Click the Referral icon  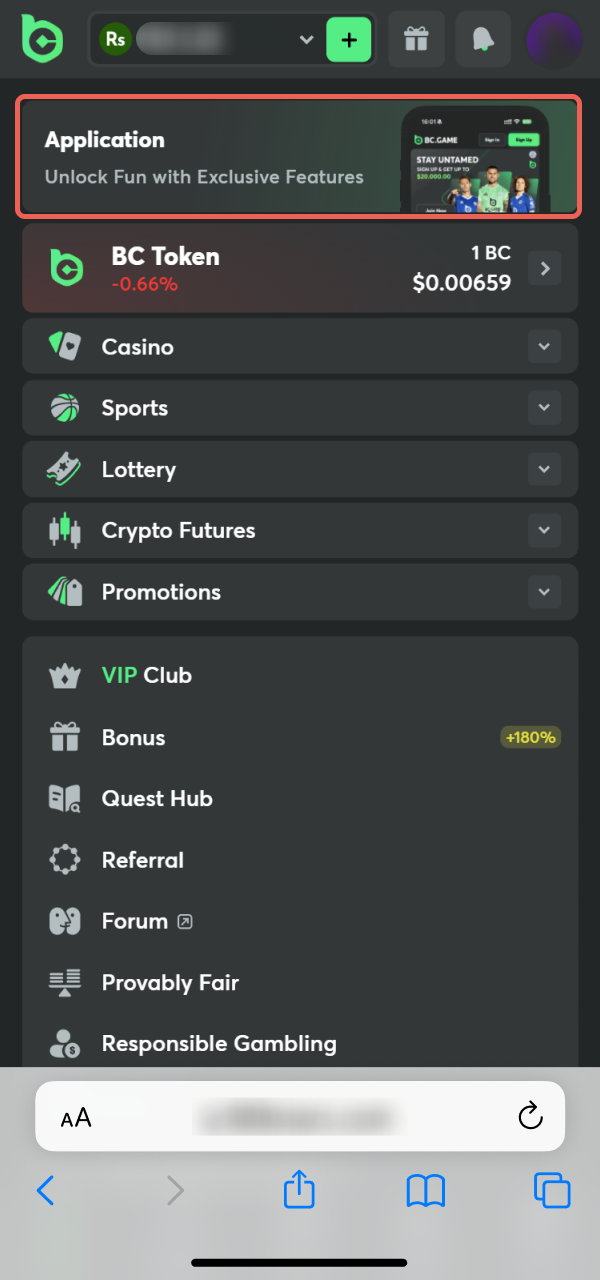point(65,860)
